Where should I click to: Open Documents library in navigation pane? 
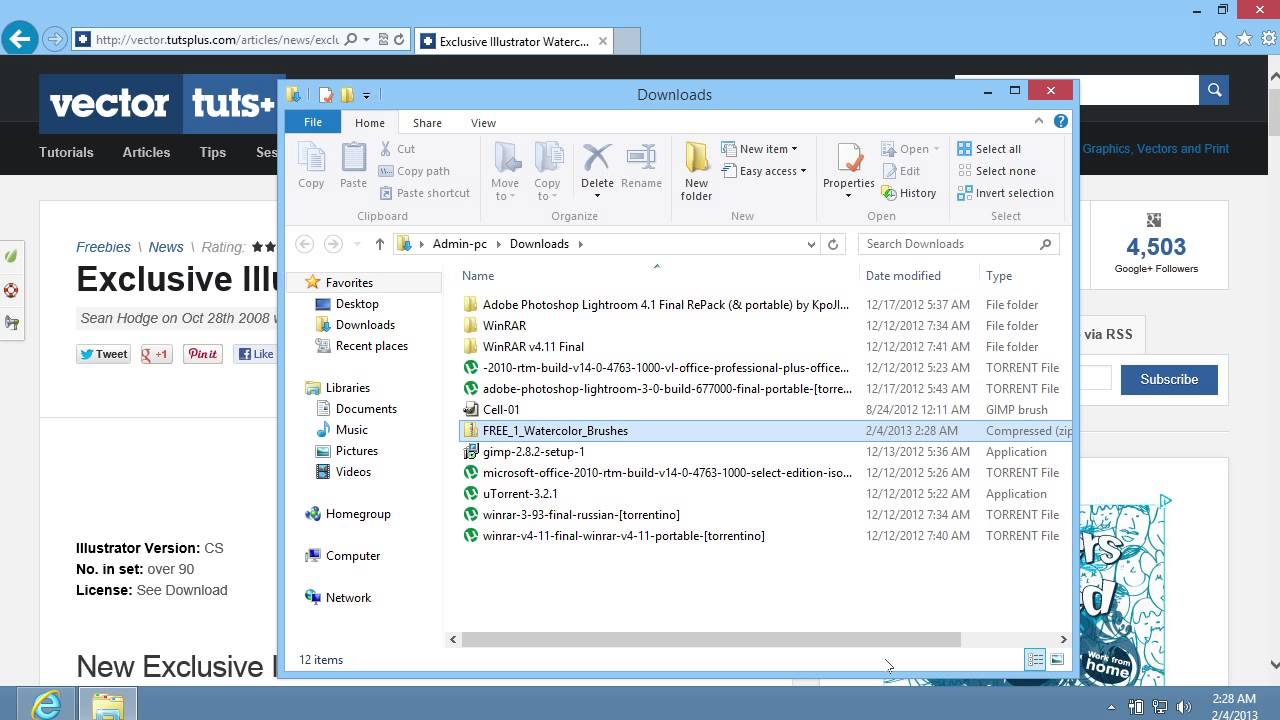tap(356, 409)
